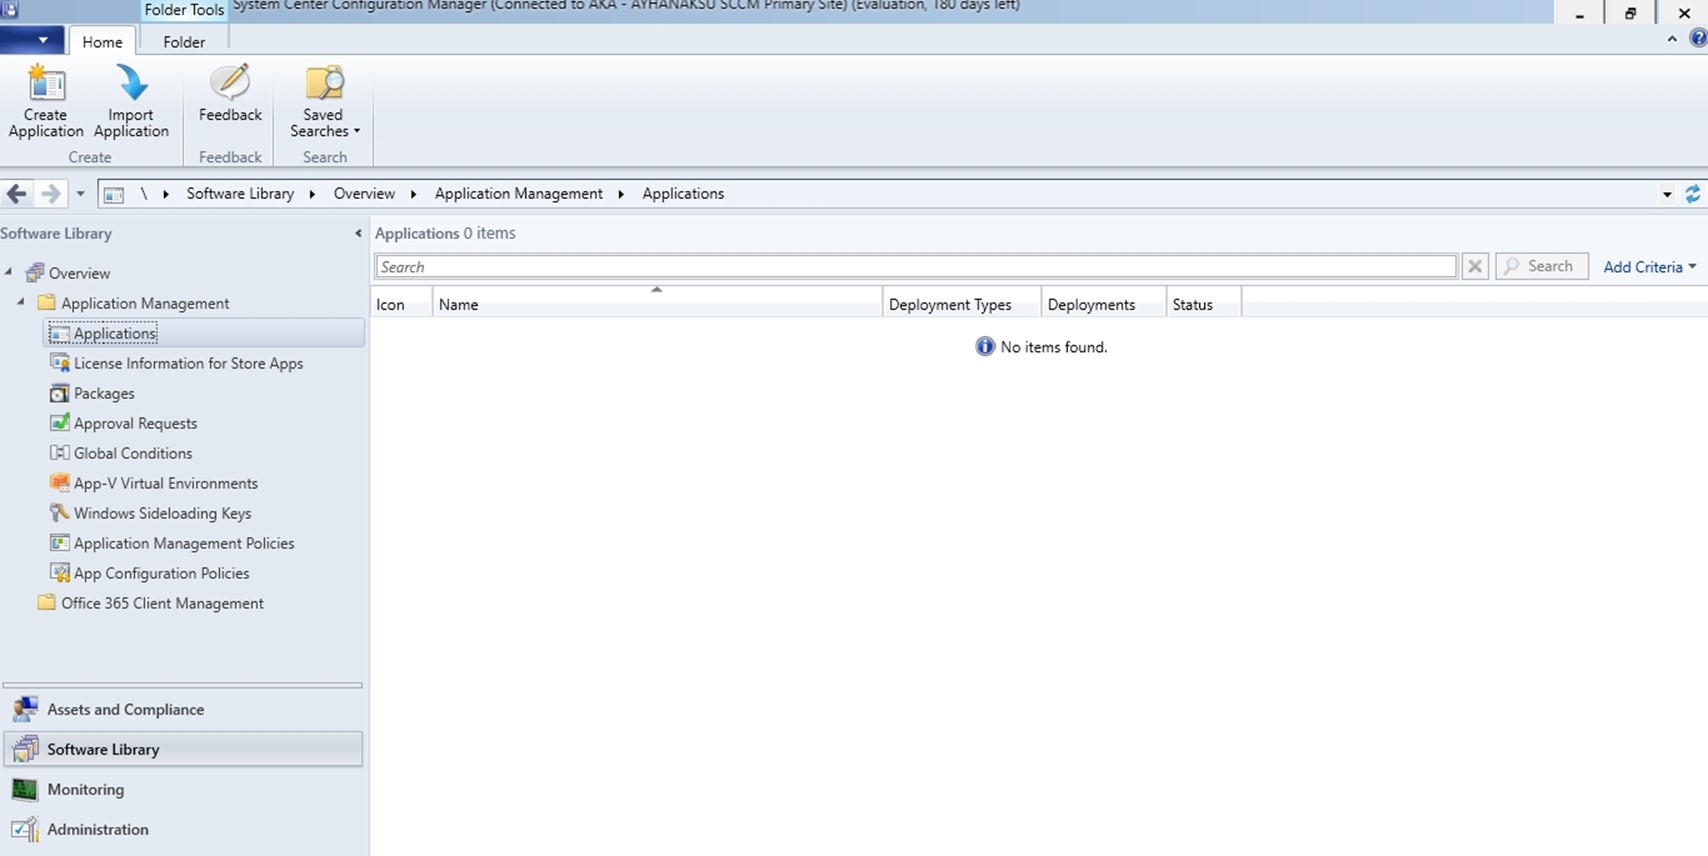The height and width of the screenshot is (856, 1708).
Task: Open the App-V Virtual Environments icon
Action: click(x=60, y=483)
